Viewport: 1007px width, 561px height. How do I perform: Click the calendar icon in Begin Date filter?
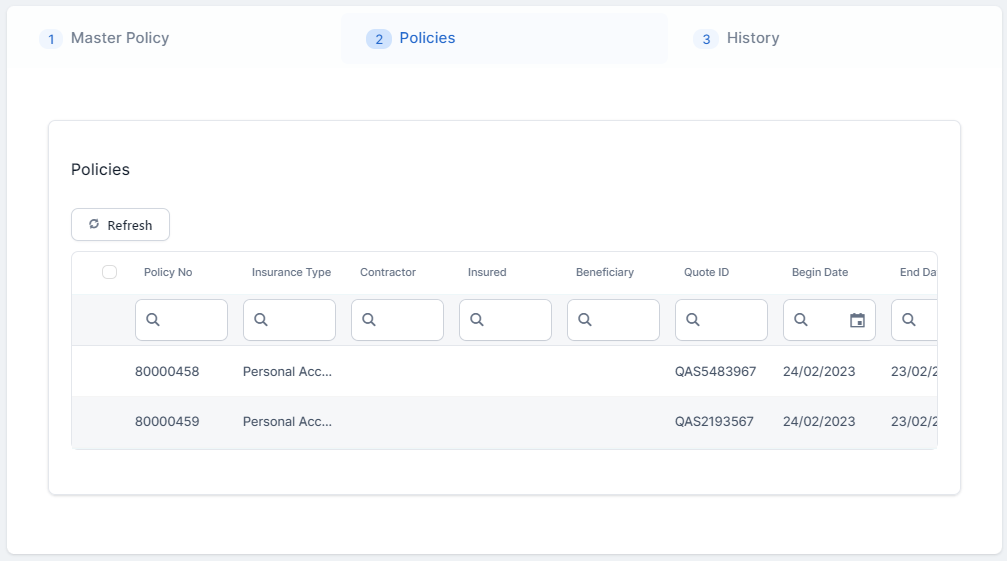(857, 320)
